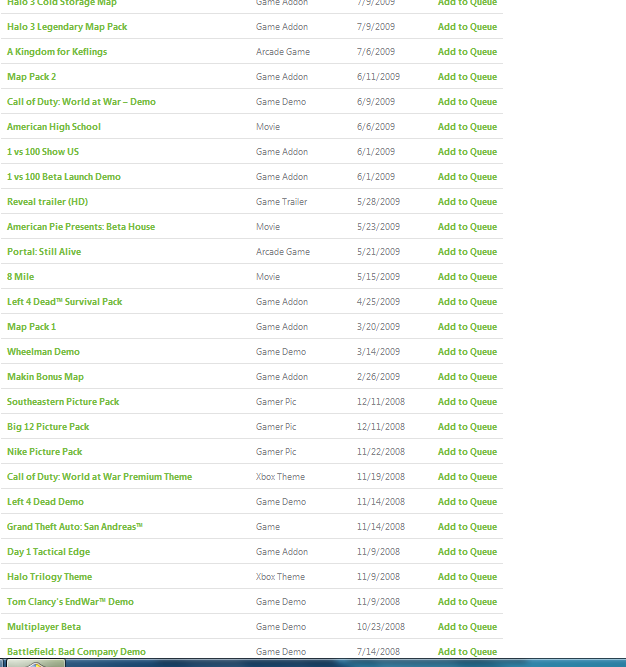The image size is (626, 667).
Task: Open 1 vs 100 Beta Launch Demo link
Action: 64,177
